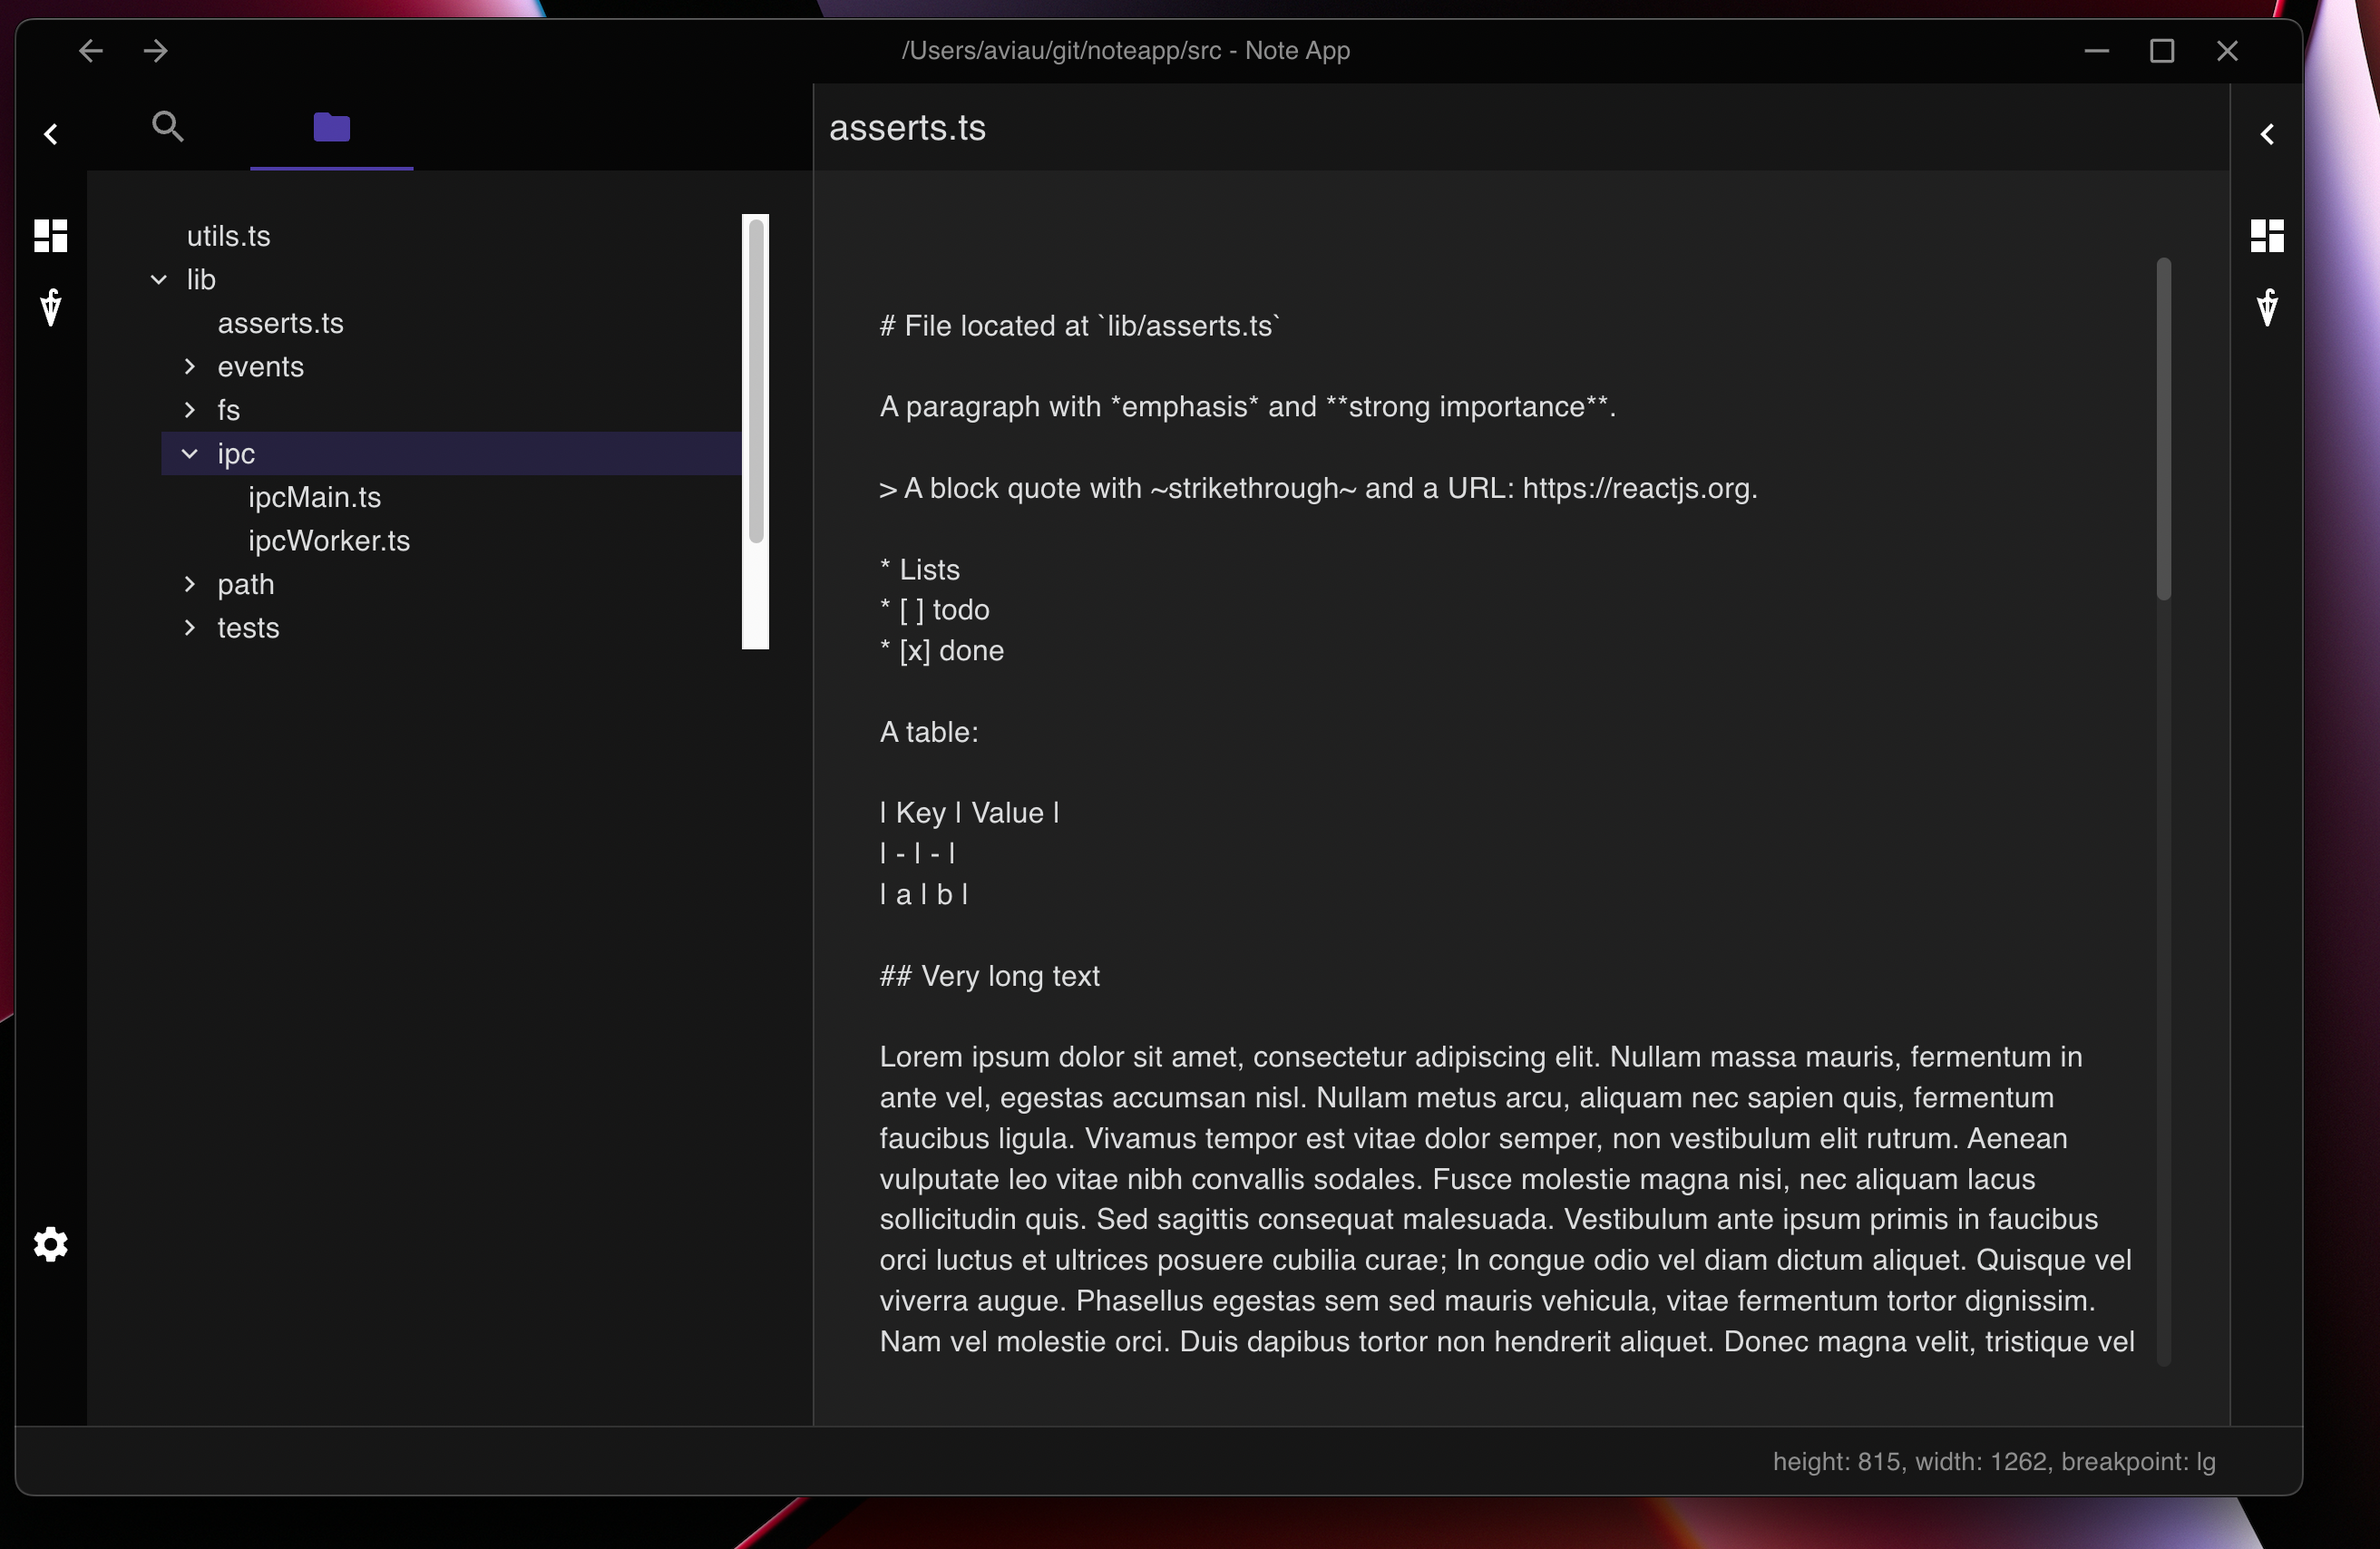Click the file tree scrollbar thumb

pyautogui.click(x=756, y=380)
